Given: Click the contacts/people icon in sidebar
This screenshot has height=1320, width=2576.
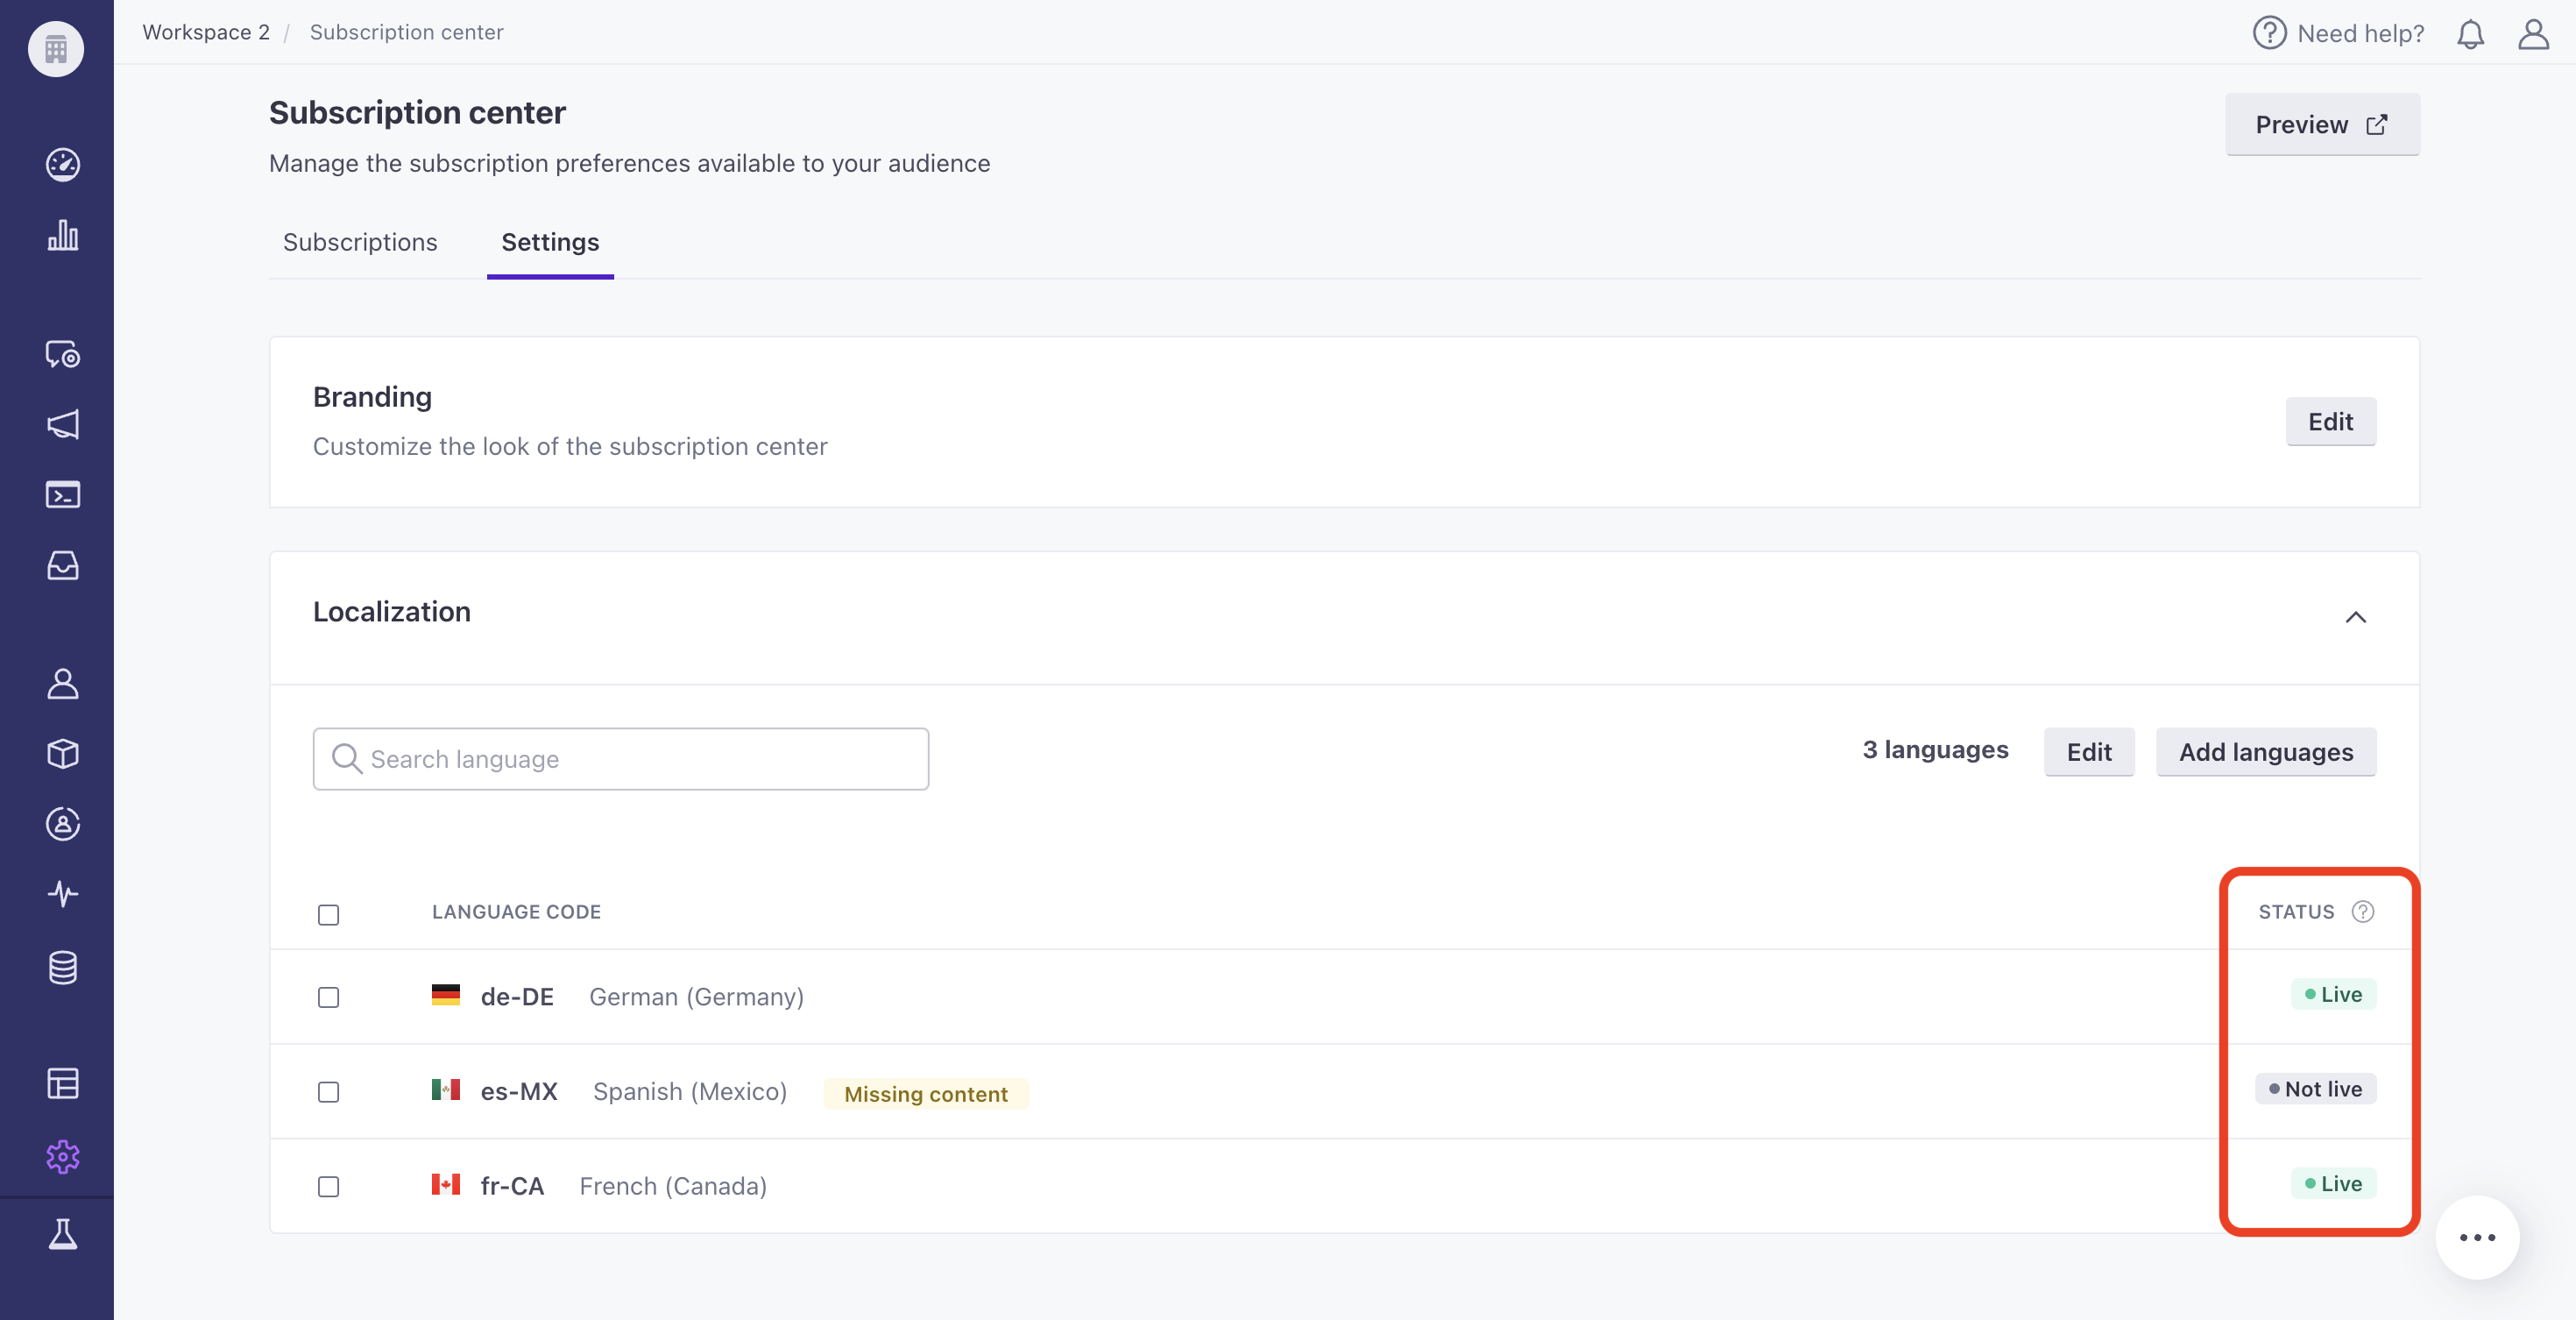Looking at the screenshot, I should point(62,684).
